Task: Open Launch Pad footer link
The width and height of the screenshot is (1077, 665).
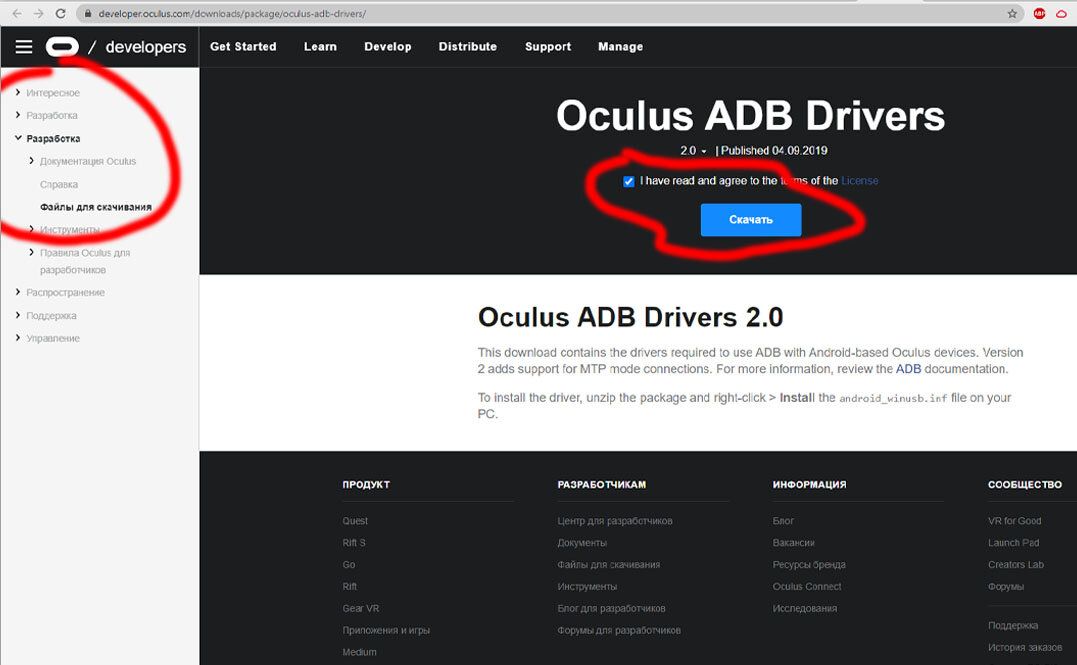Action: pos(1014,543)
